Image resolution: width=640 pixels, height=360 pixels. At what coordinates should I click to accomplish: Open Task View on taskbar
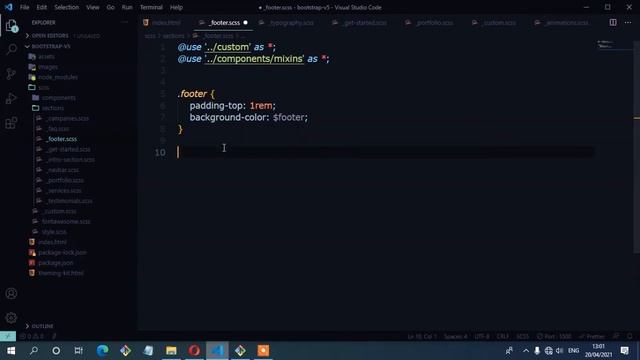[79, 351]
